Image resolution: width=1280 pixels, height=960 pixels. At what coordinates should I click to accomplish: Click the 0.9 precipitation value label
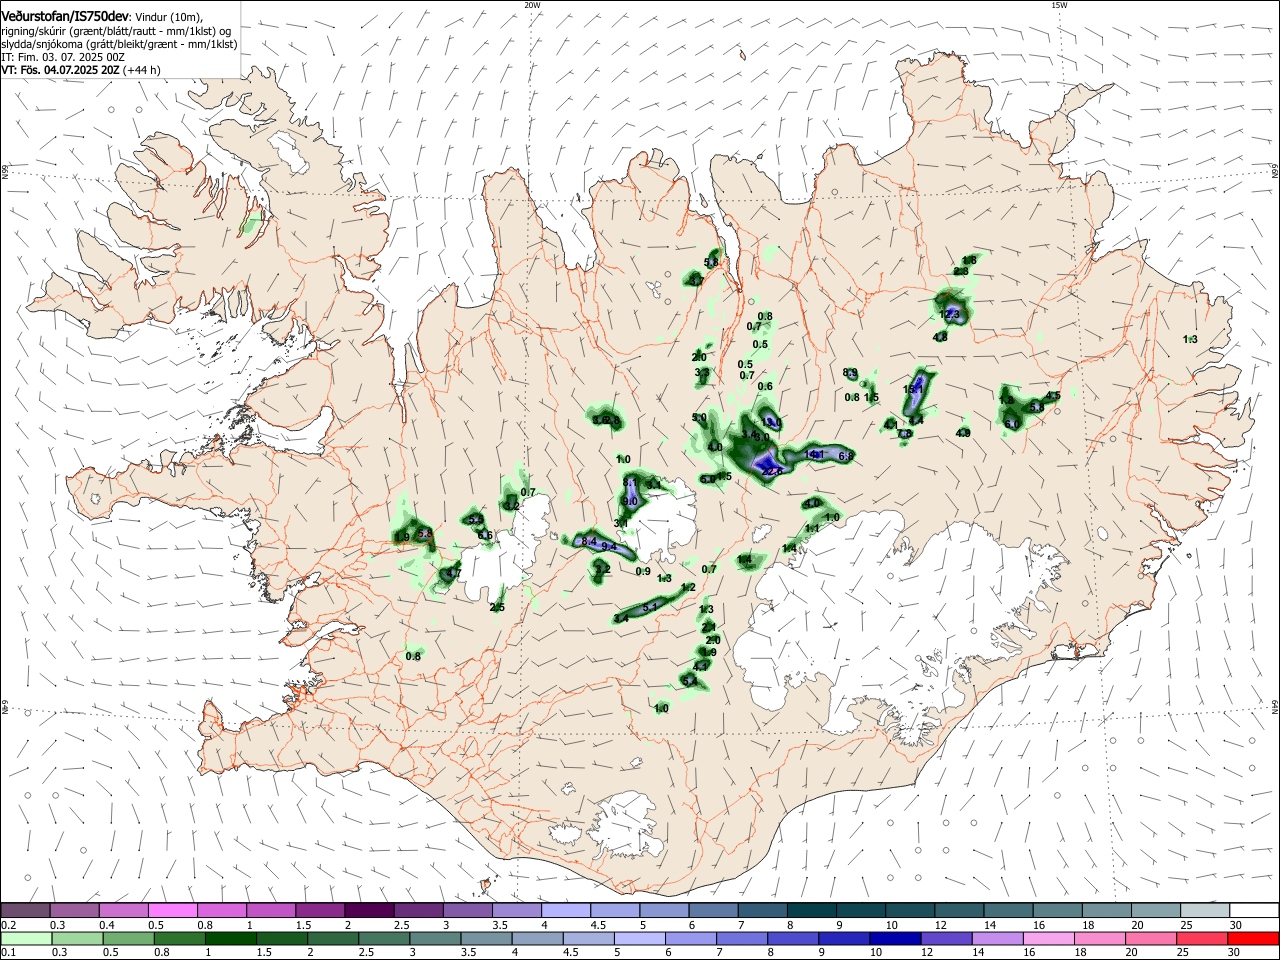point(643,571)
